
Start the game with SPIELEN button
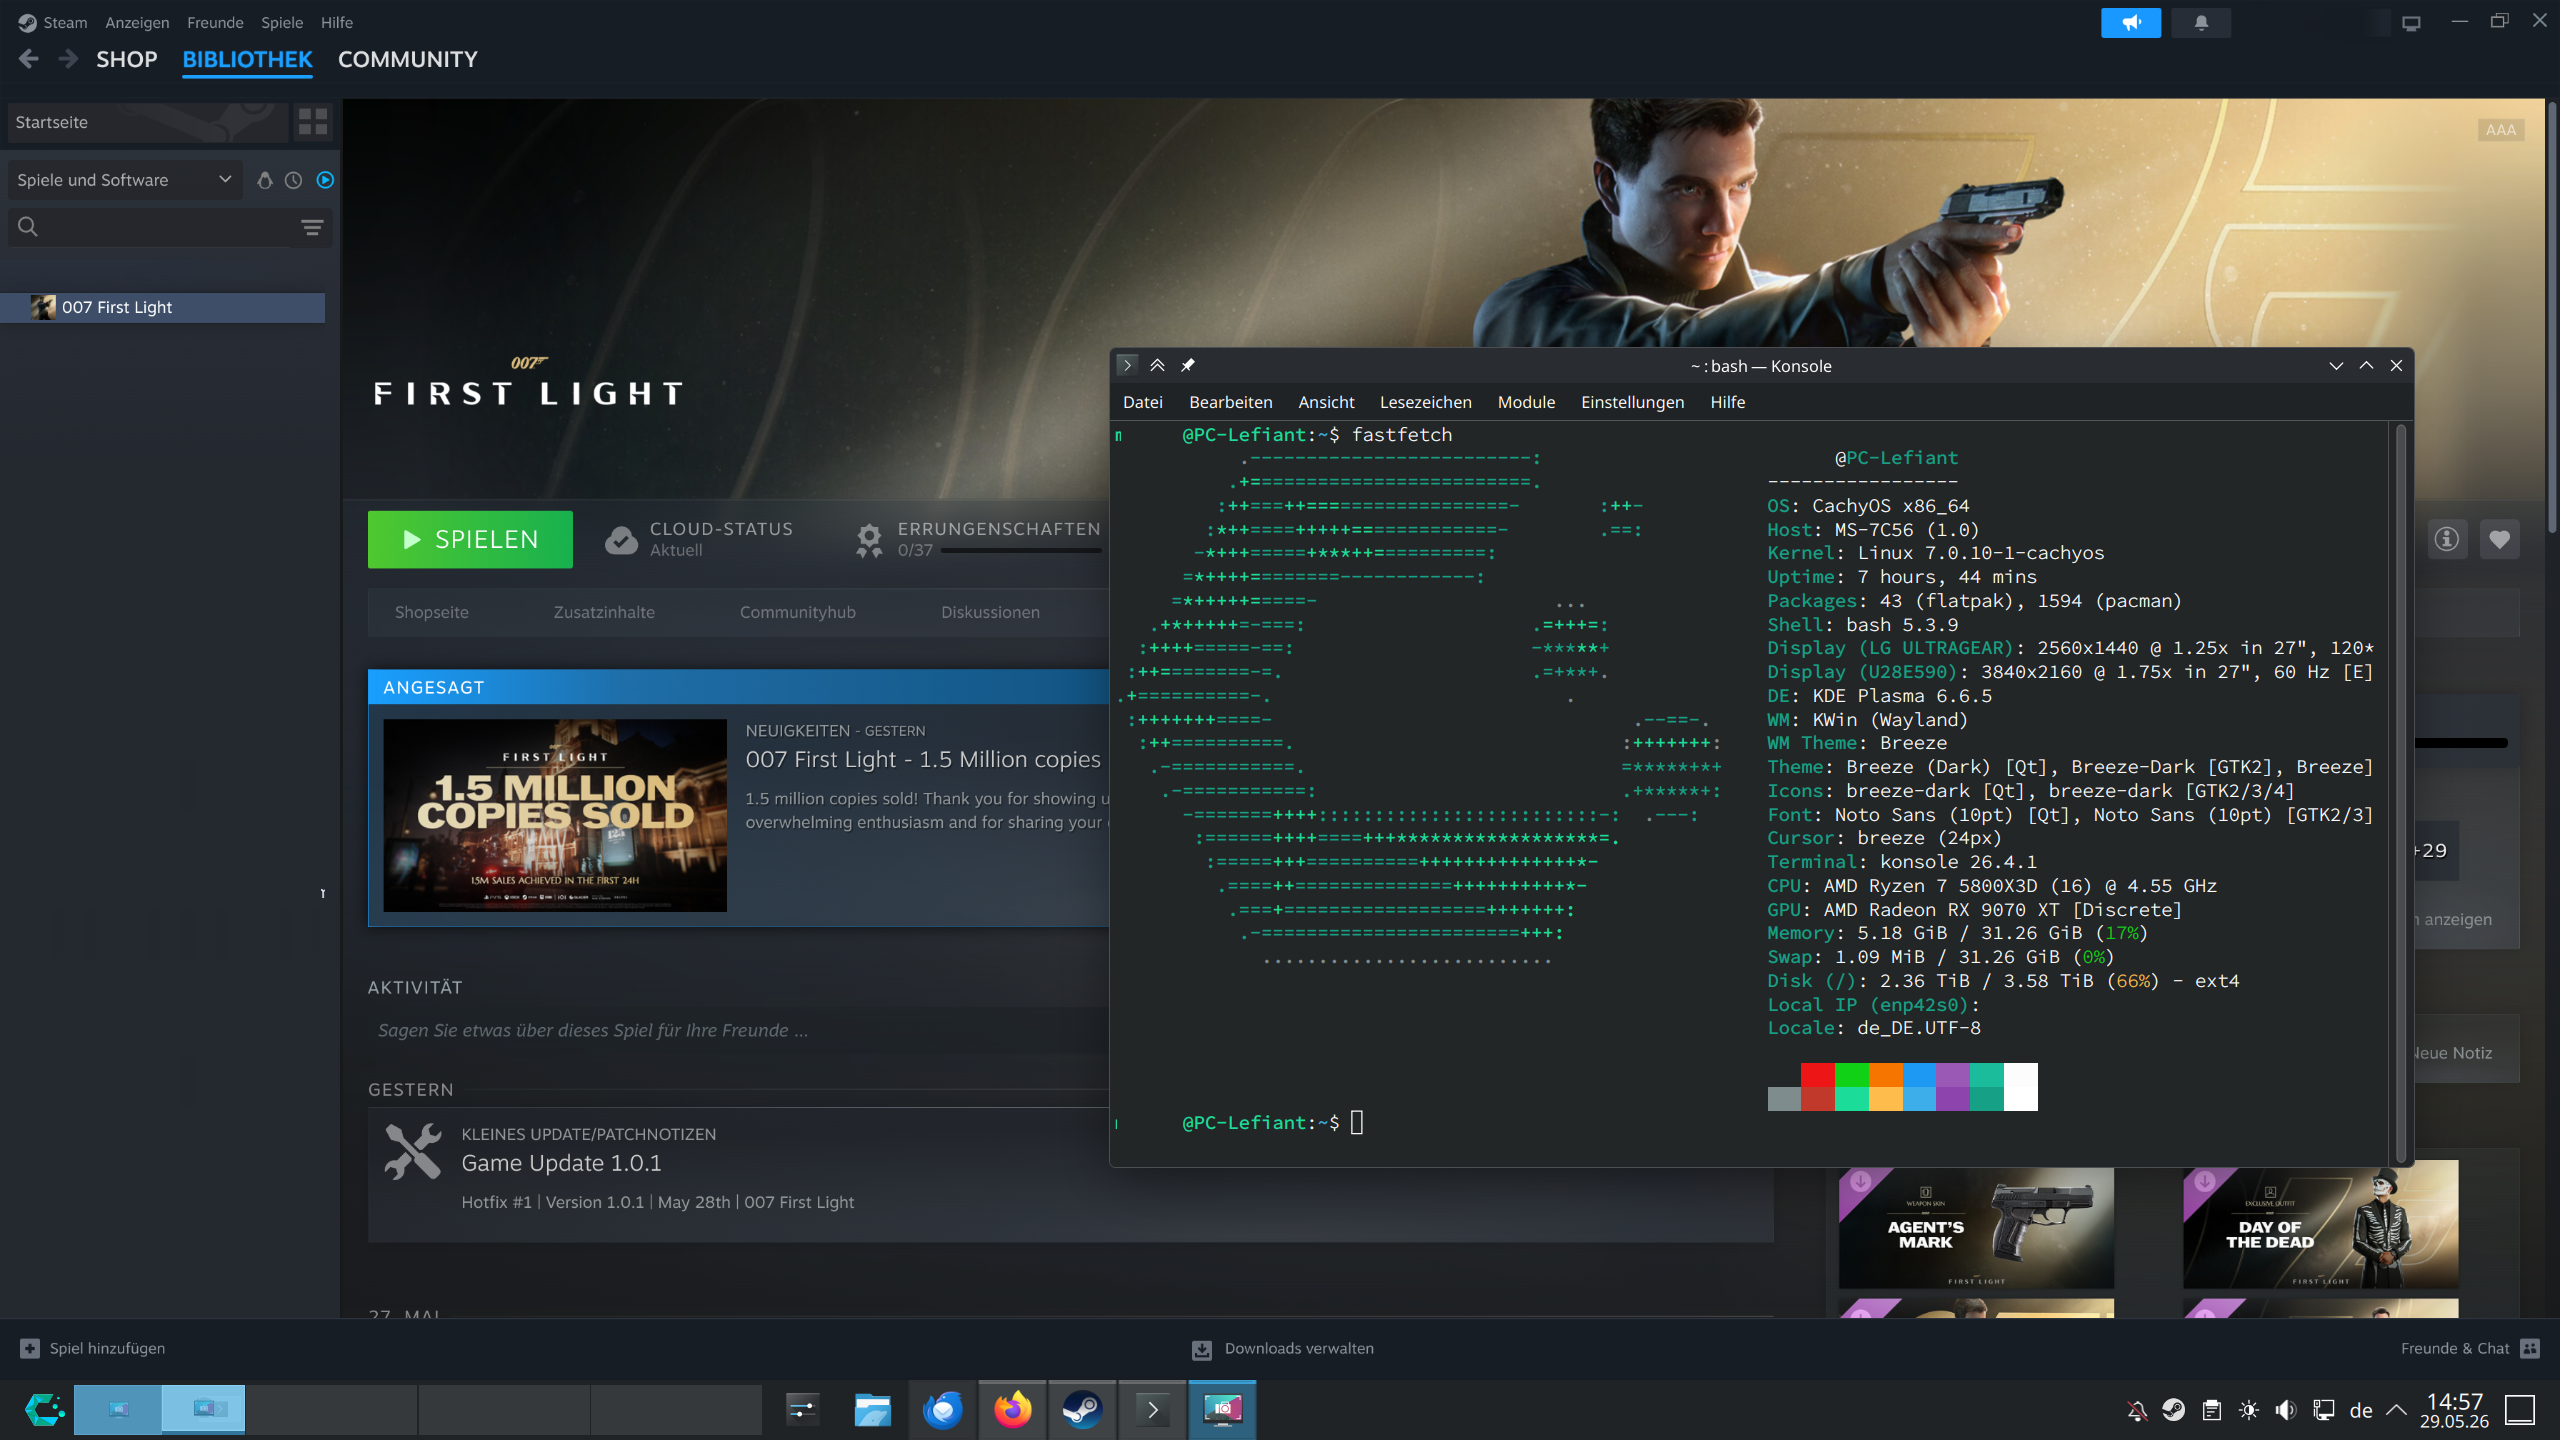coord(470,540)
